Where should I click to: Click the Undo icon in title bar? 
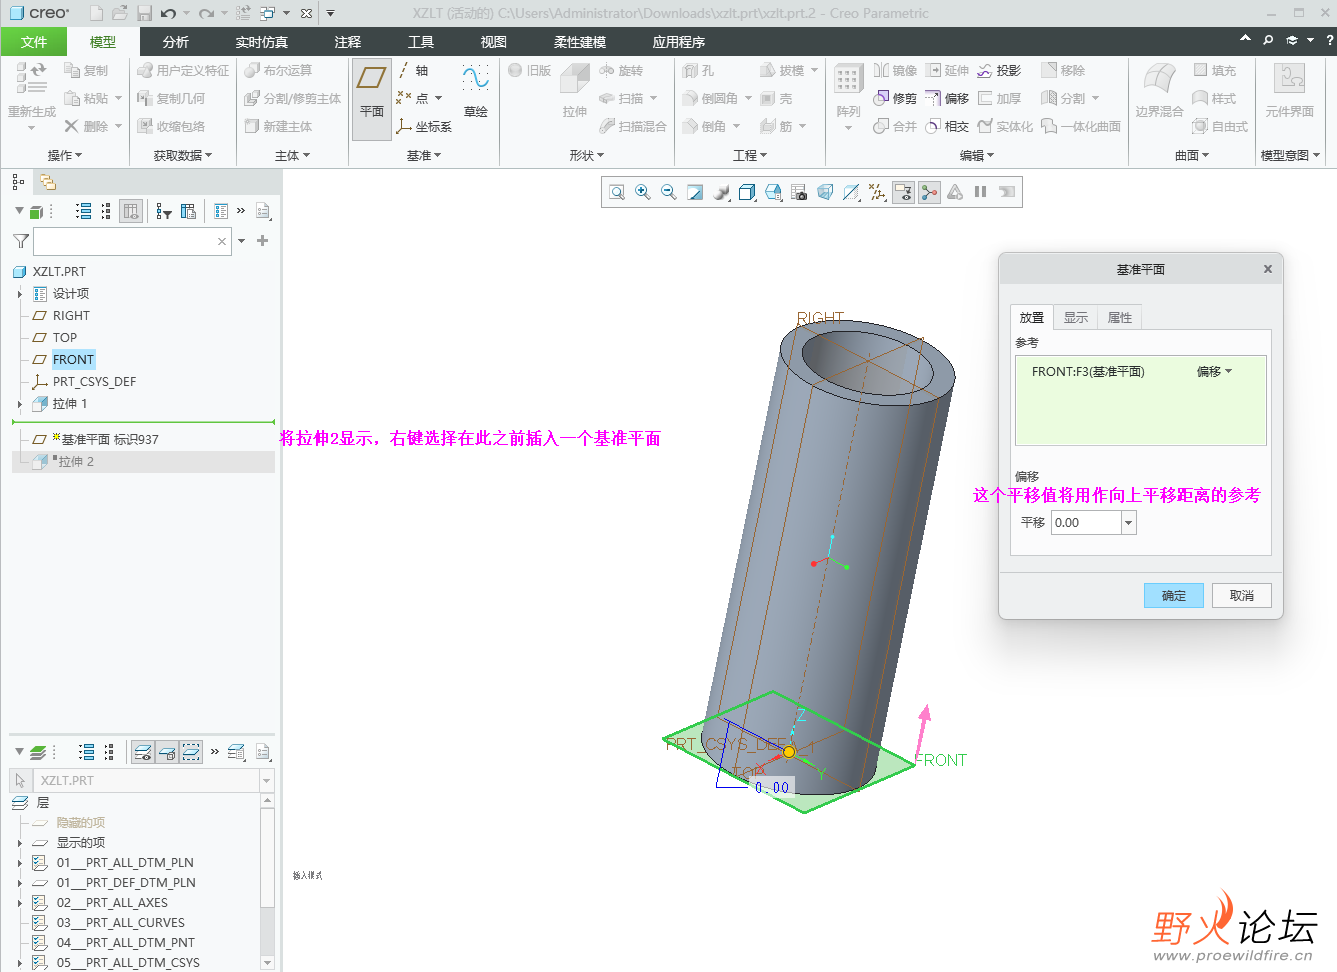point(168,13)
